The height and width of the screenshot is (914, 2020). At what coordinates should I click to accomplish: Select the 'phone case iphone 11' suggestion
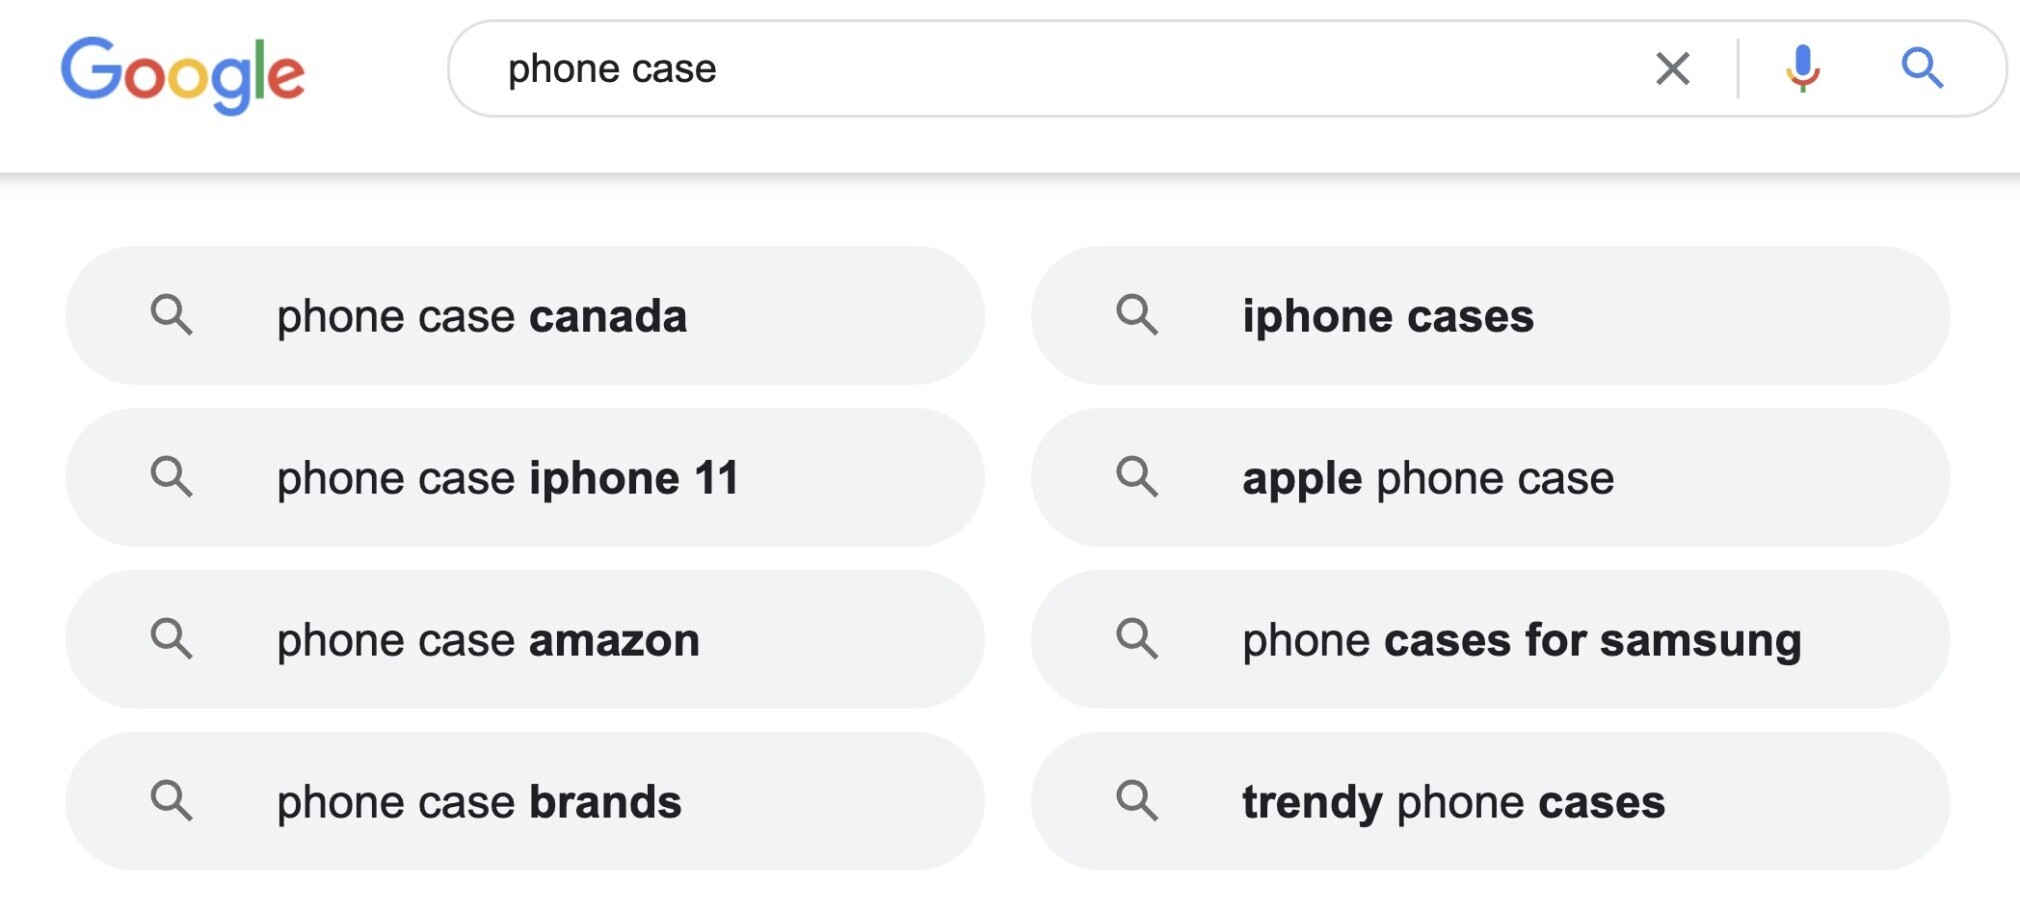click(525, 478)
